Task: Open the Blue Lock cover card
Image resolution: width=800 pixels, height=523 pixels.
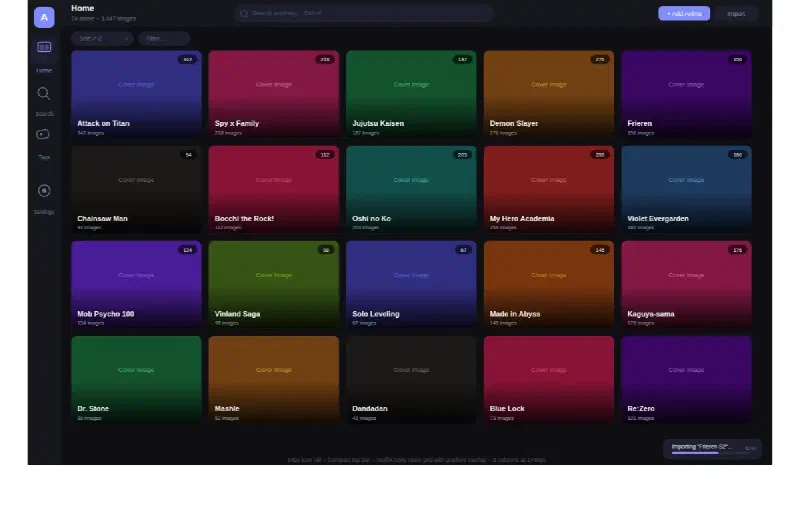Action: point(549,380)
